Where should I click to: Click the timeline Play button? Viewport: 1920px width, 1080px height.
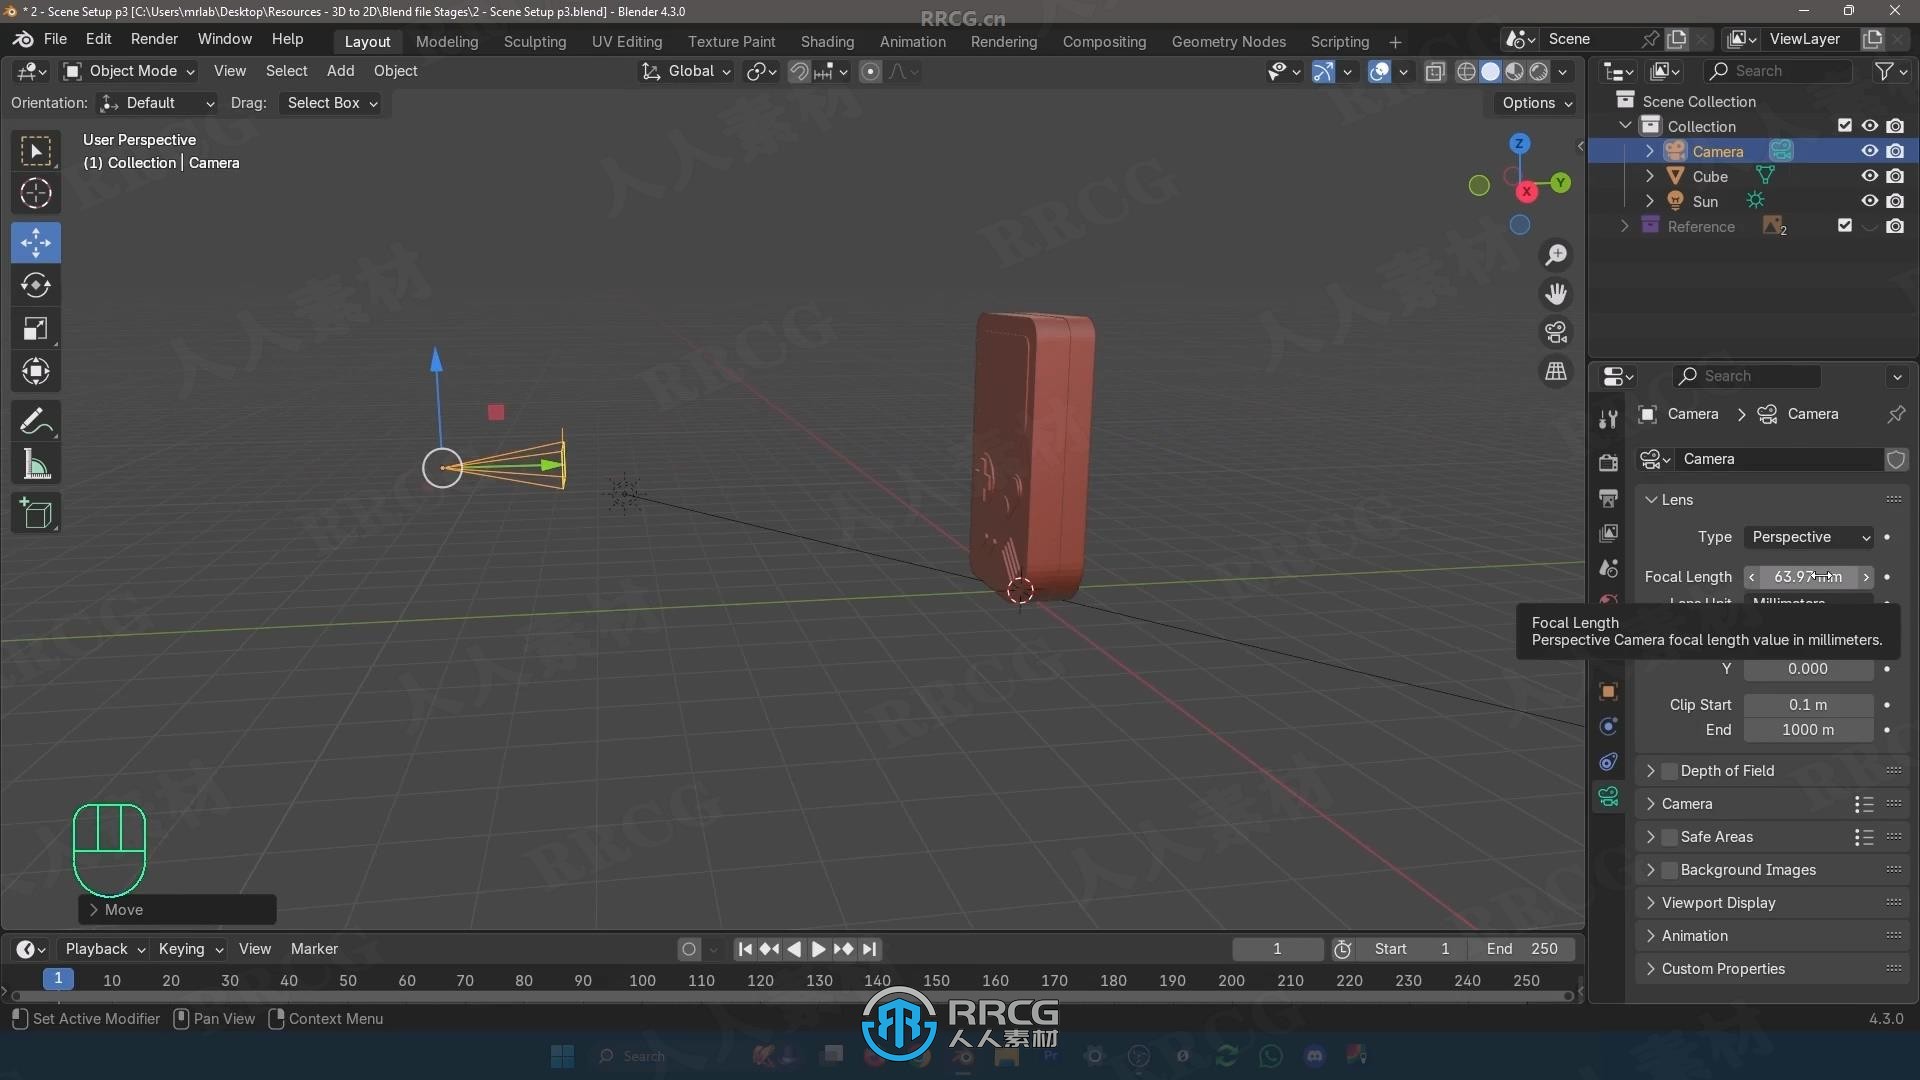(818, 949)
